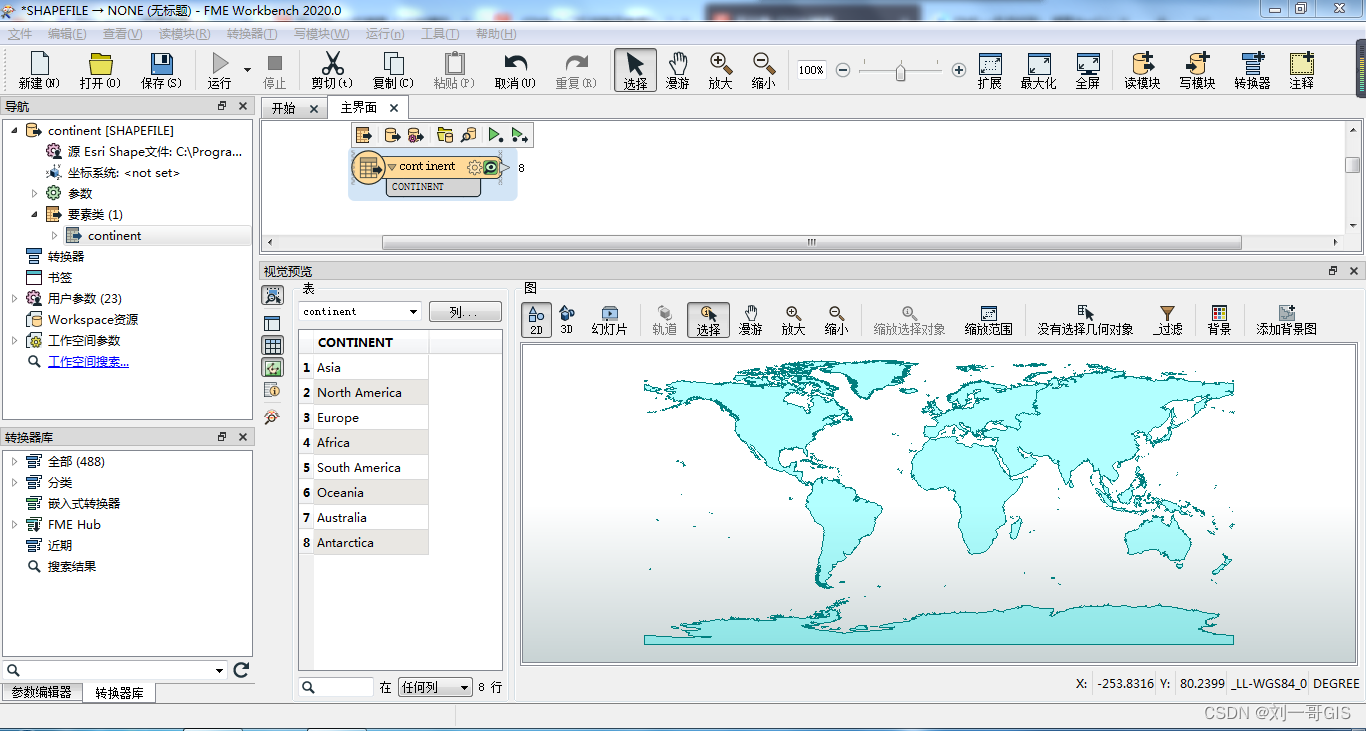Collapse the 要素类 (1) tree node
1366x731 pixels.
35,215
